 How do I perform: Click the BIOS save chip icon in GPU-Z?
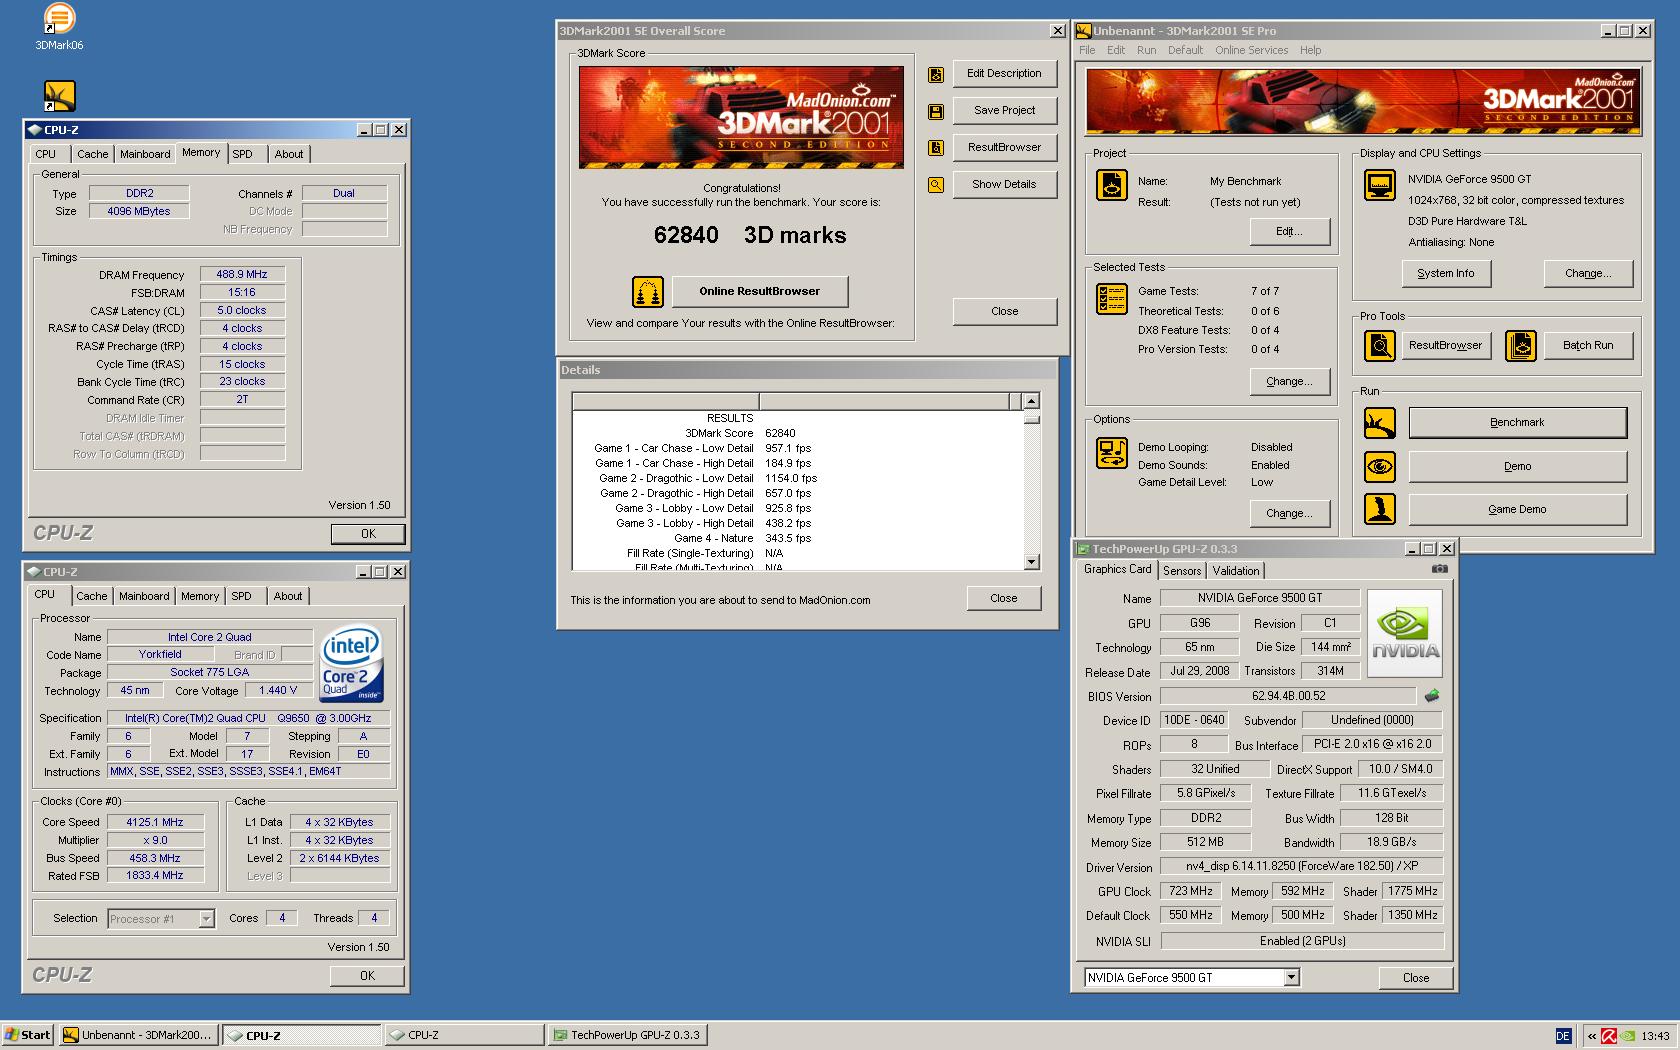point(1432,696)
